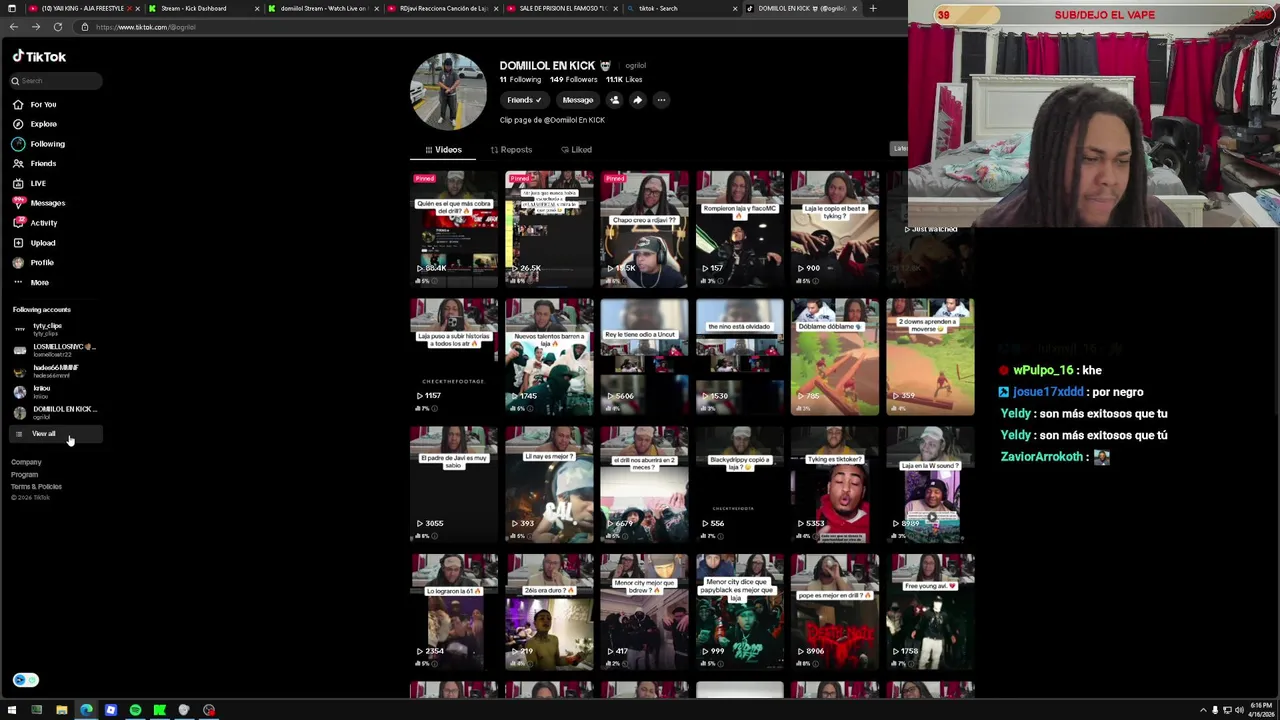View the 149 Followers list
The width and height of the screenshot is (1280, 720).
tap(573, 80)
